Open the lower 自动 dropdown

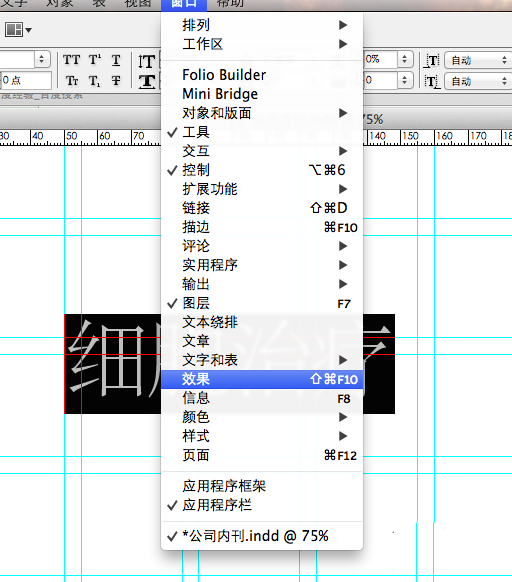tap(477, 81)
